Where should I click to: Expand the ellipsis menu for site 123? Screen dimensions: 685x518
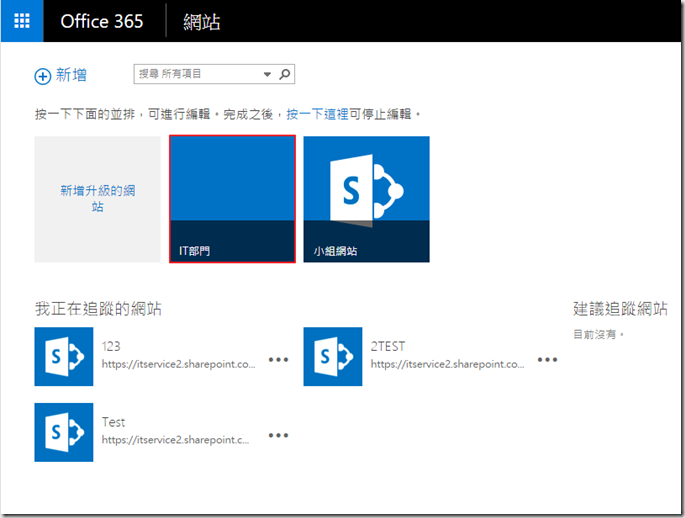pyautogui.click(x=278, y=359)
